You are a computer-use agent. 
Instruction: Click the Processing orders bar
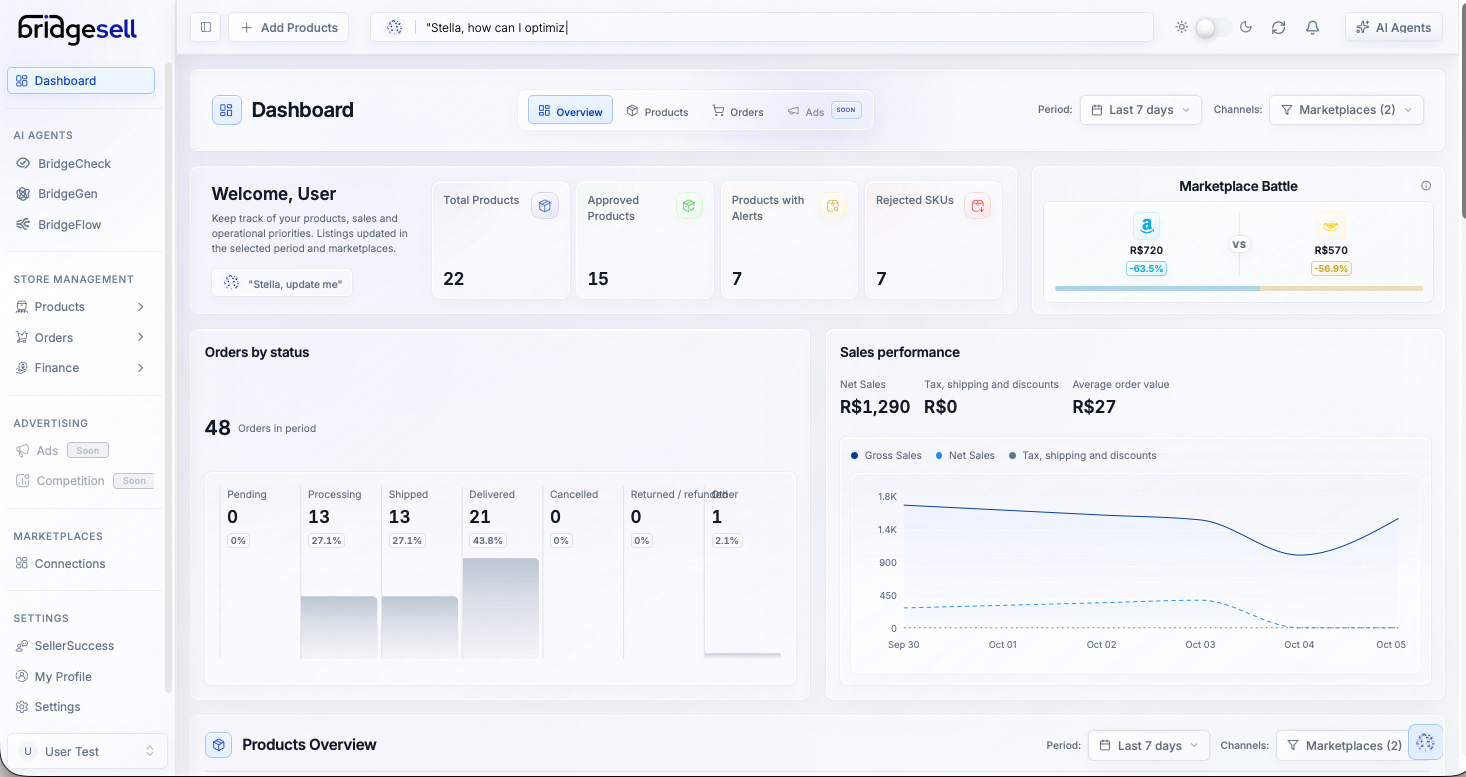339,627
